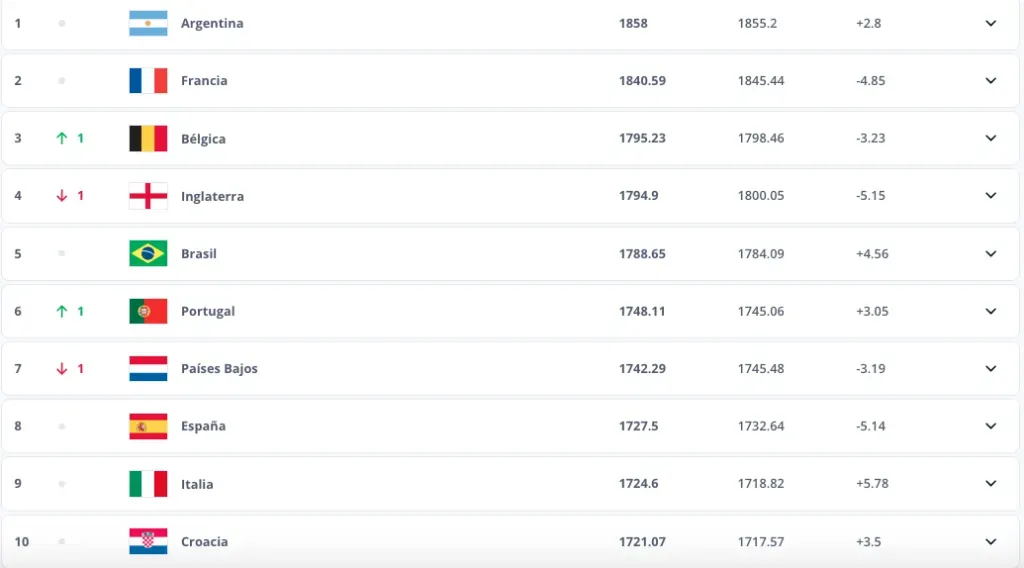
Task: Click the Países Bajos flag icon
Action: (x=148, y=369)
